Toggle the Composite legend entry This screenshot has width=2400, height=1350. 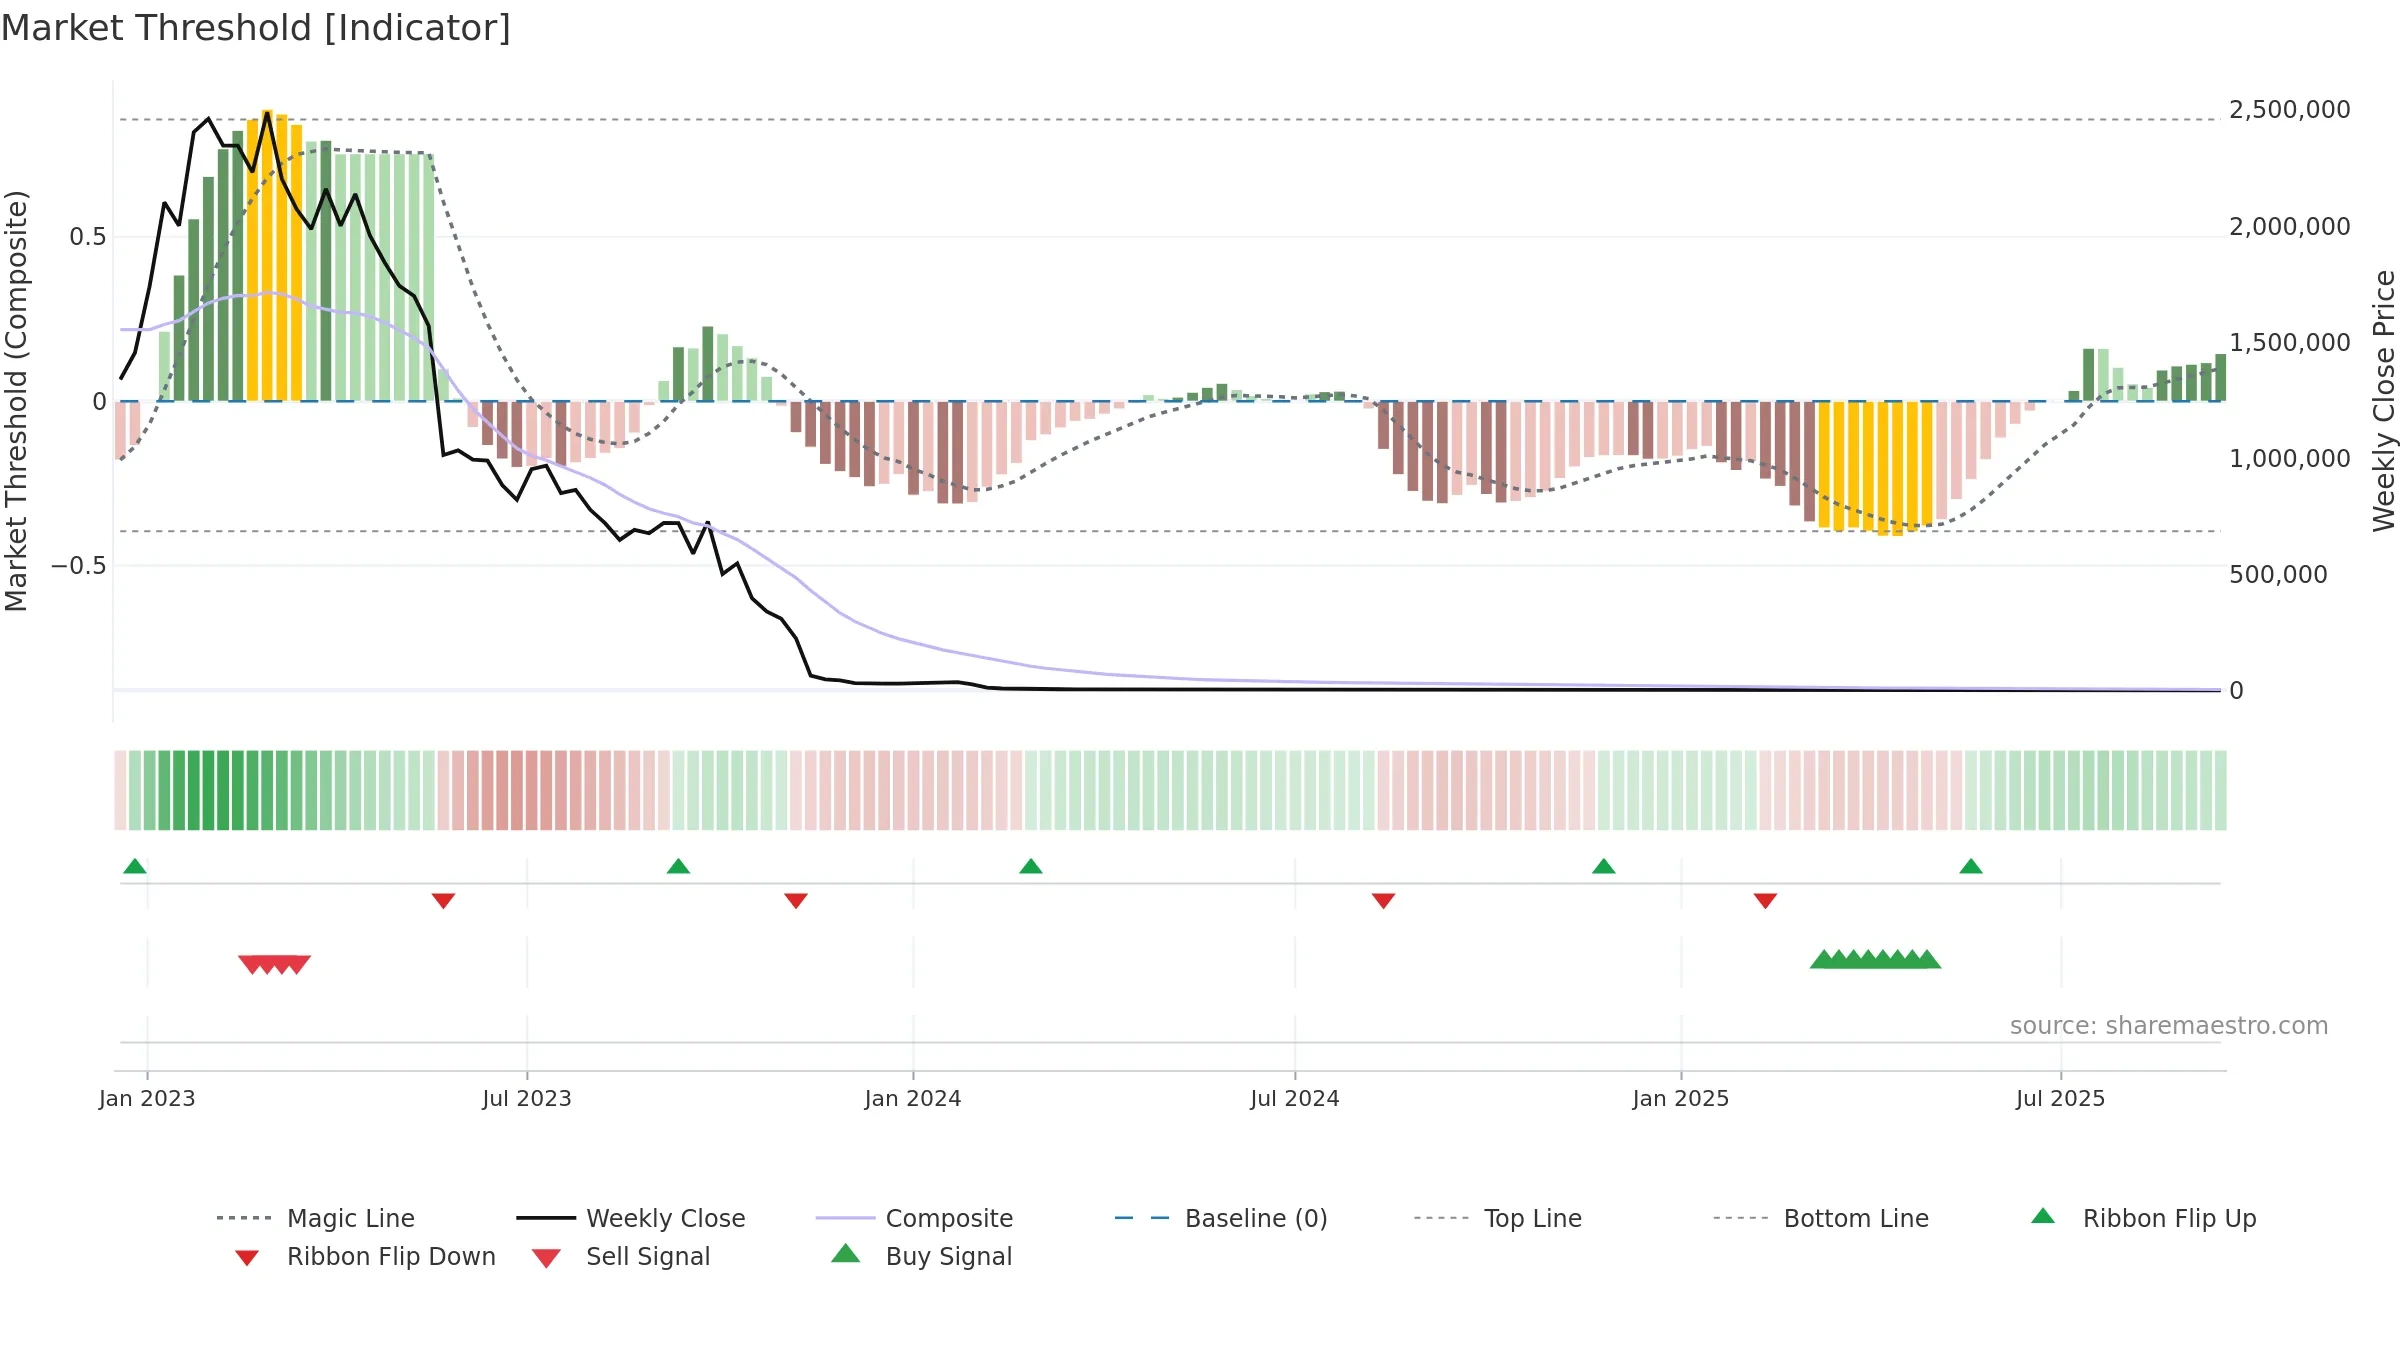click(x=914, y=1218)
